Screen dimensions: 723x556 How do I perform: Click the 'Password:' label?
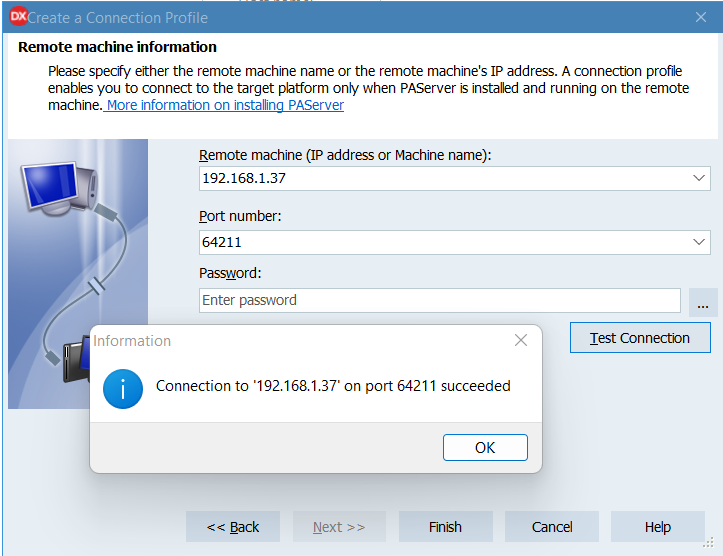(230, 273)
